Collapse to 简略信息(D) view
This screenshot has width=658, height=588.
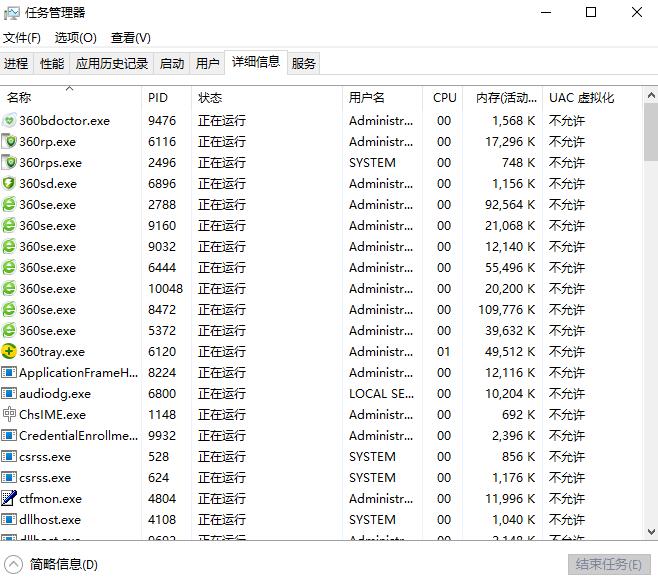click(x=51, y=564)
